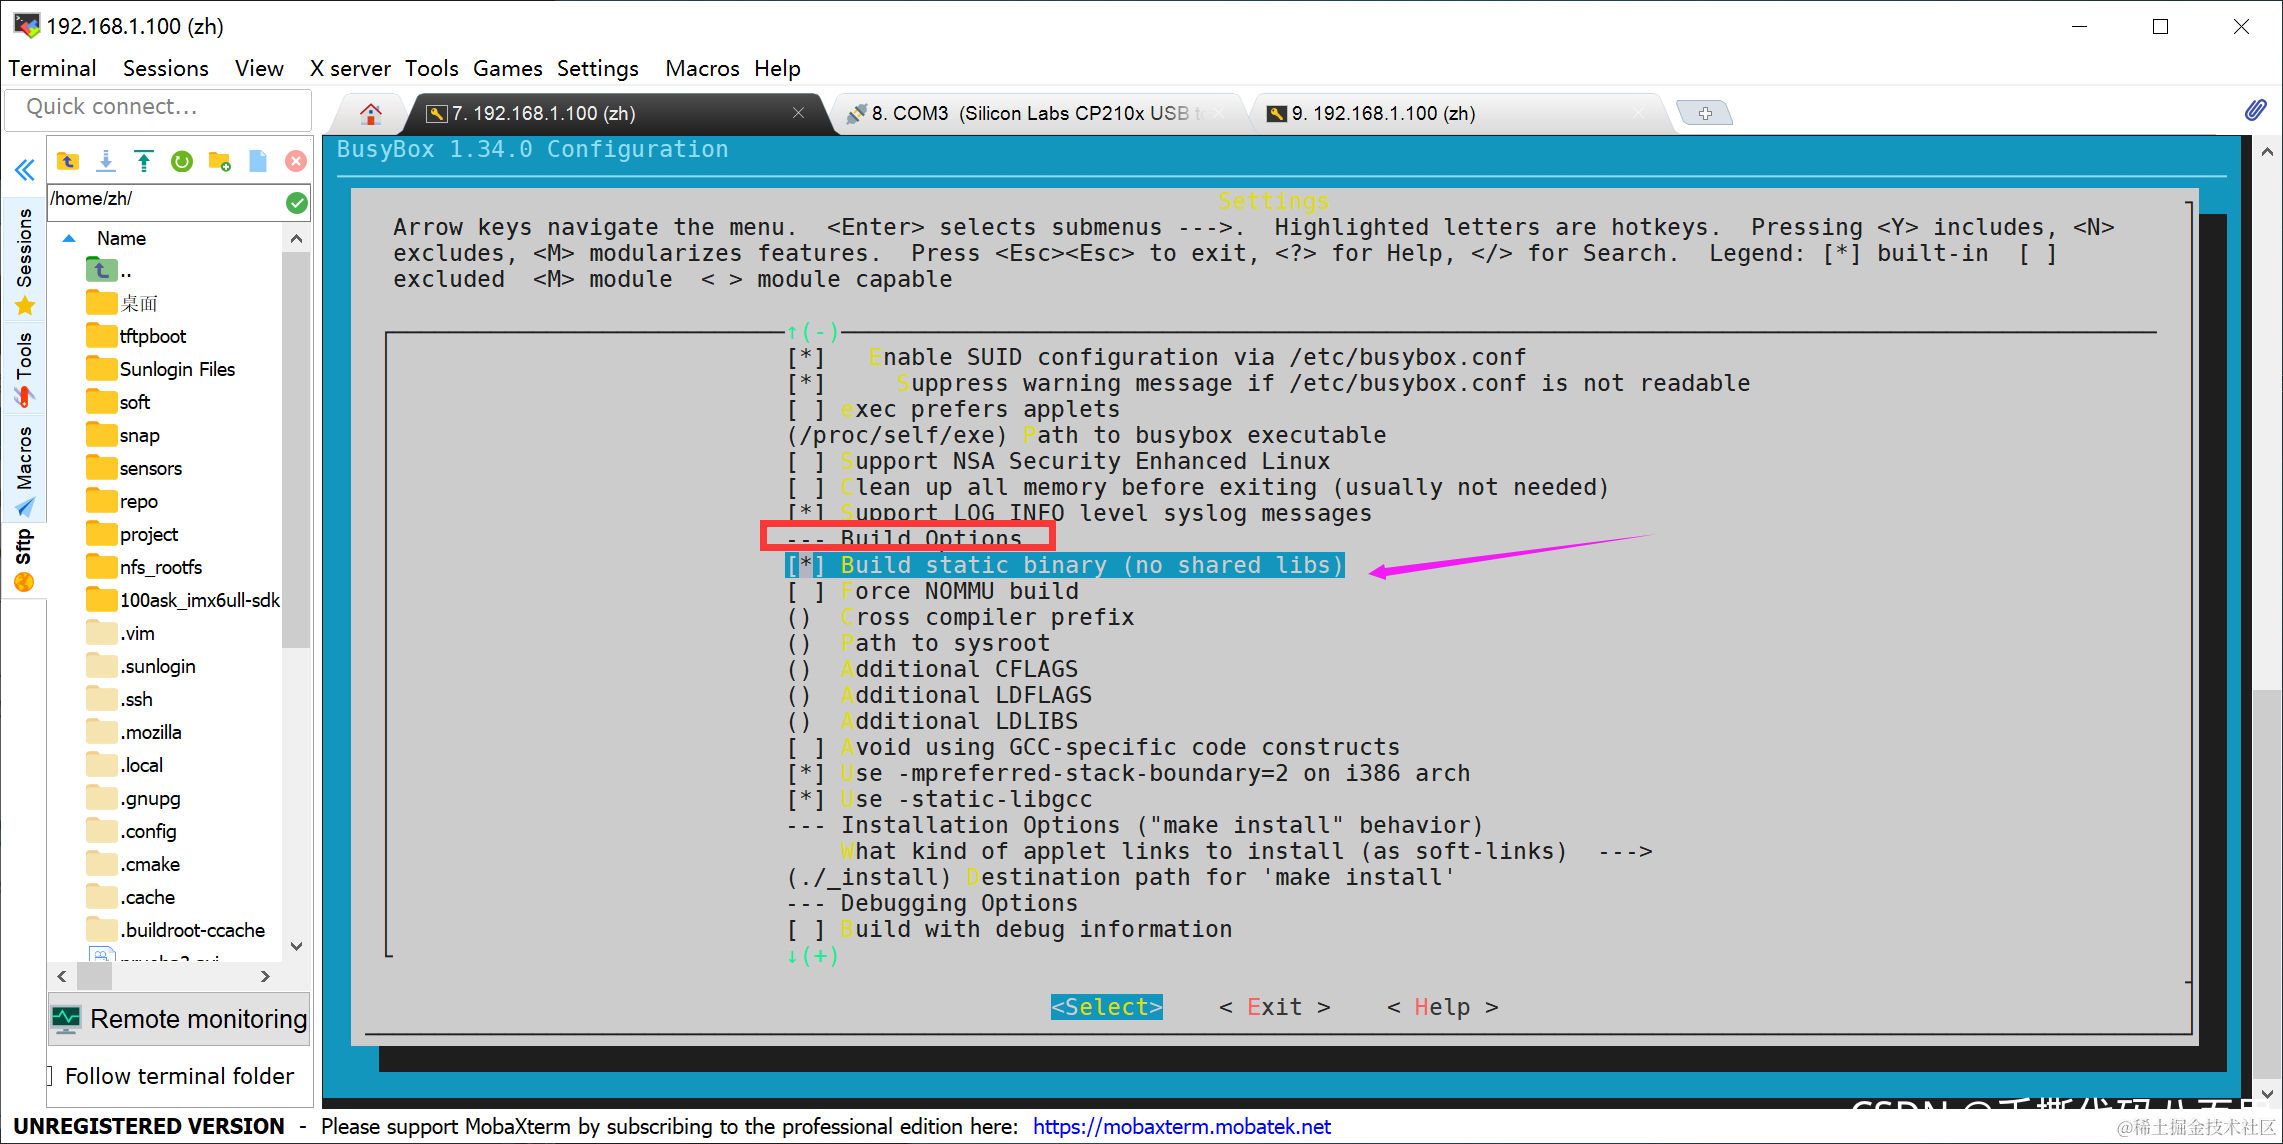Click the Remote monitoring button

click(179, 1019)
